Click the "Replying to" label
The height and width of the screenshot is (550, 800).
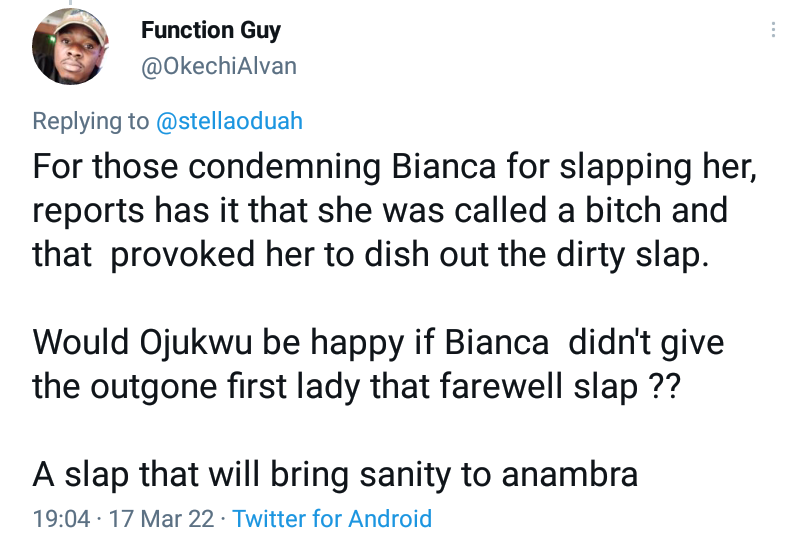coord(90,122)
